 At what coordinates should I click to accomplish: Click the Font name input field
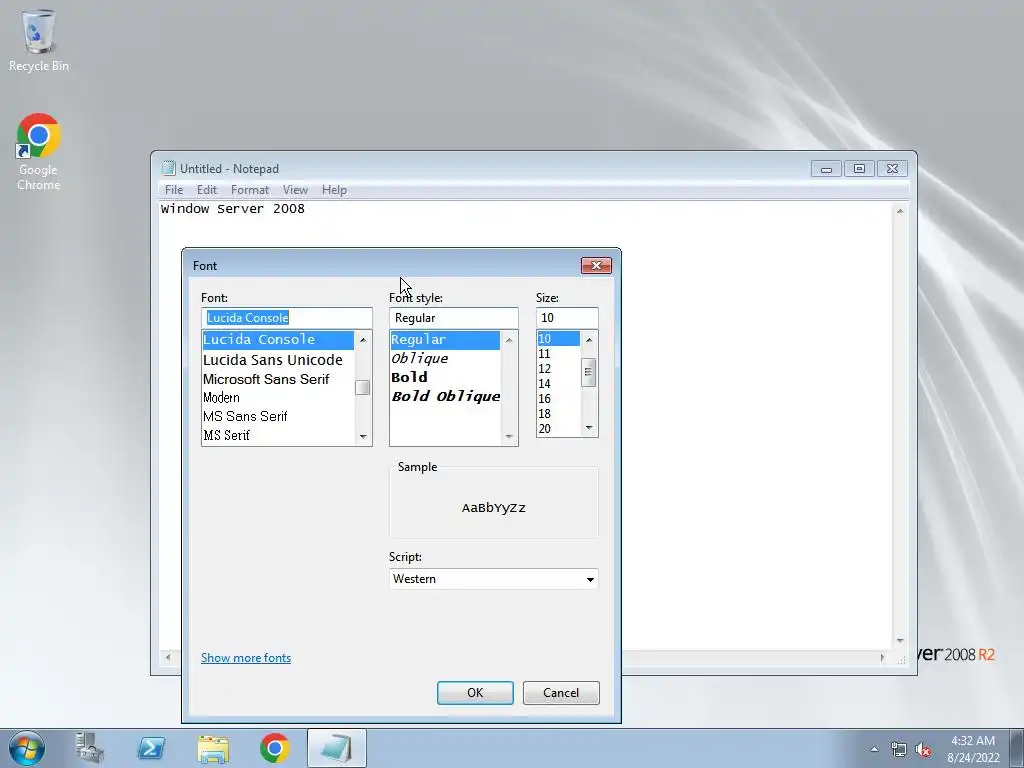coord(287,318)
